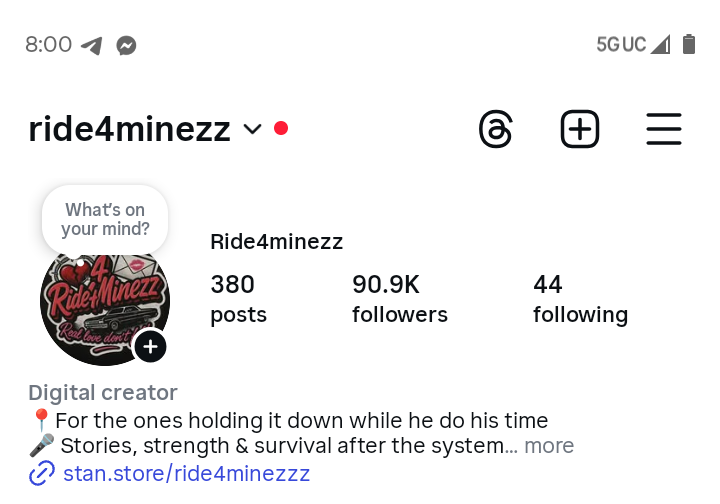This screenshot has width=720, height=504.
Task: Open the stan.store/ride4minezzz link
Action: pos(186,474)
